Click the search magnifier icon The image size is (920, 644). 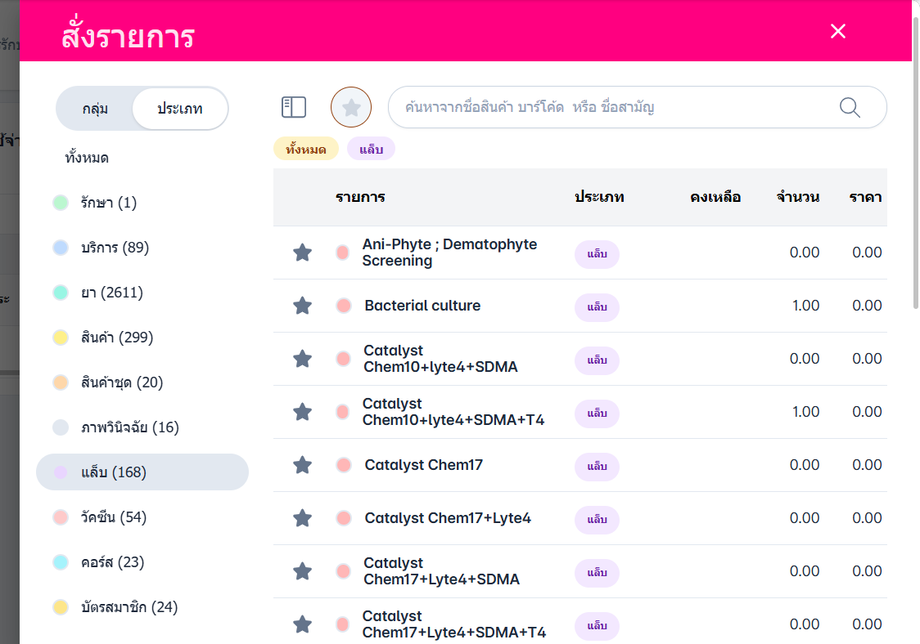point(849,107)
